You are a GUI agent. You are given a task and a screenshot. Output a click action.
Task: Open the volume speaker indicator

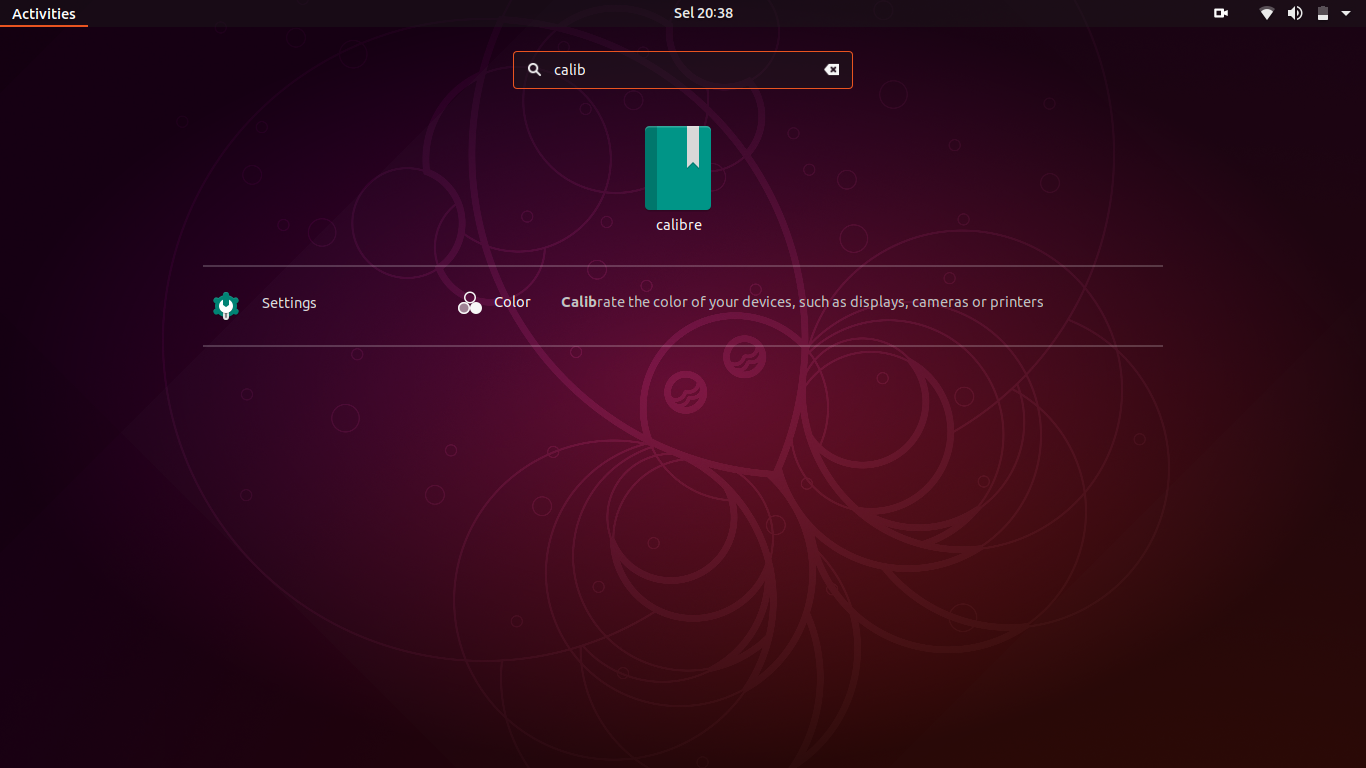click(x=1295, y=13)
